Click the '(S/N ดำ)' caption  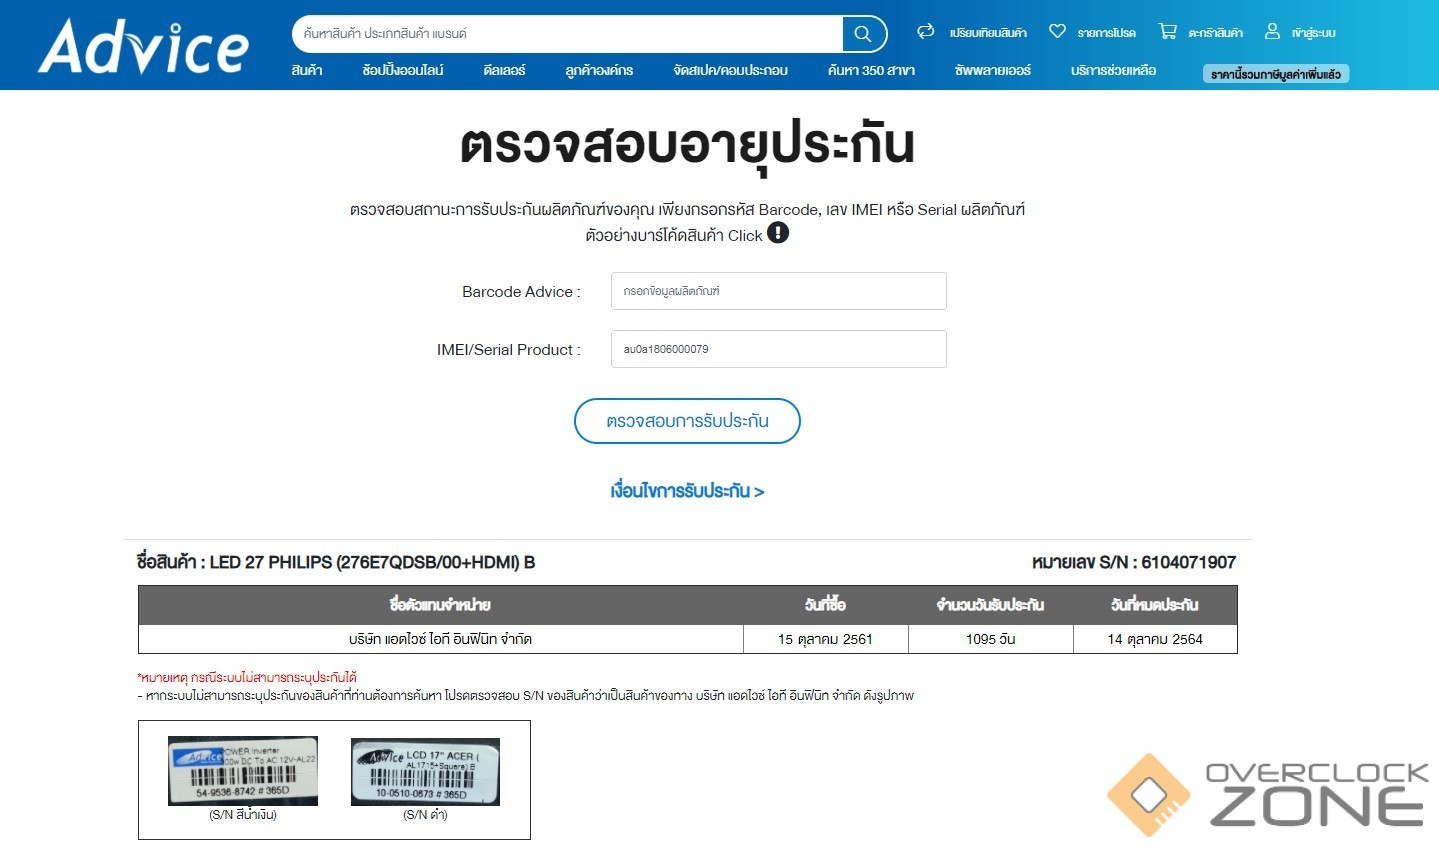425,815
